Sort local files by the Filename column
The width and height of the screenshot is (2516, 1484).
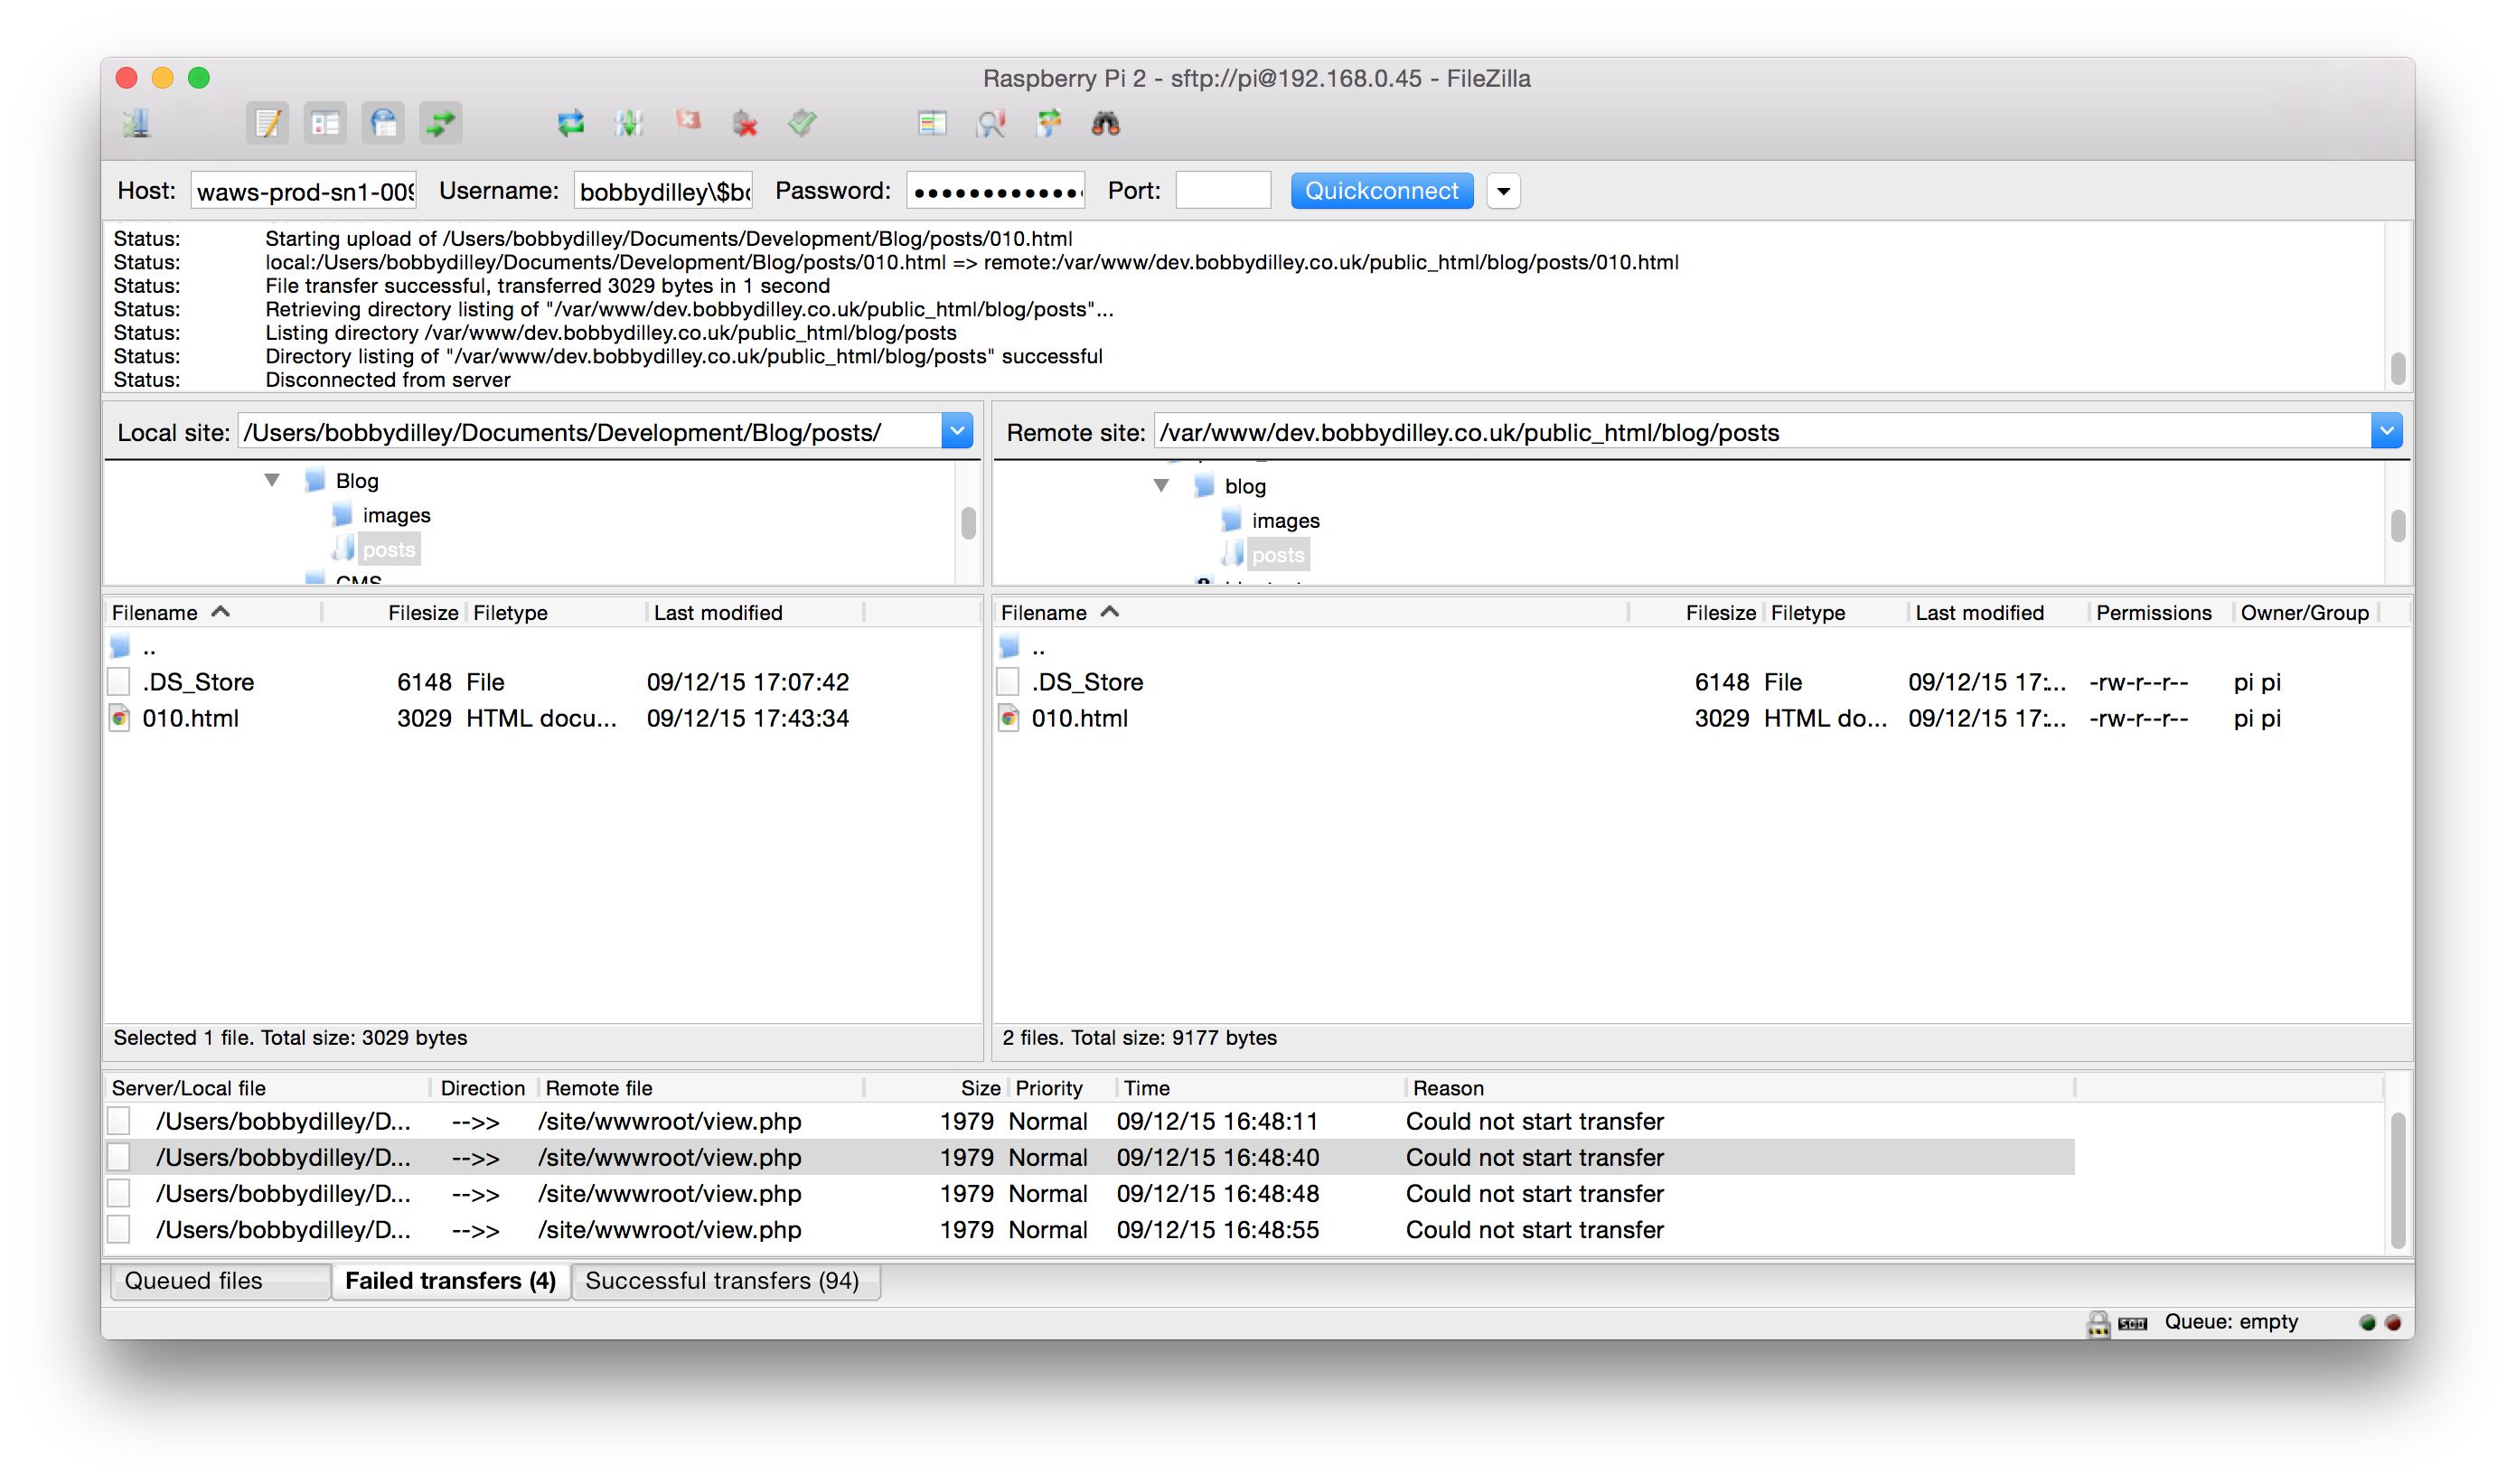click(x=213, y=613)
